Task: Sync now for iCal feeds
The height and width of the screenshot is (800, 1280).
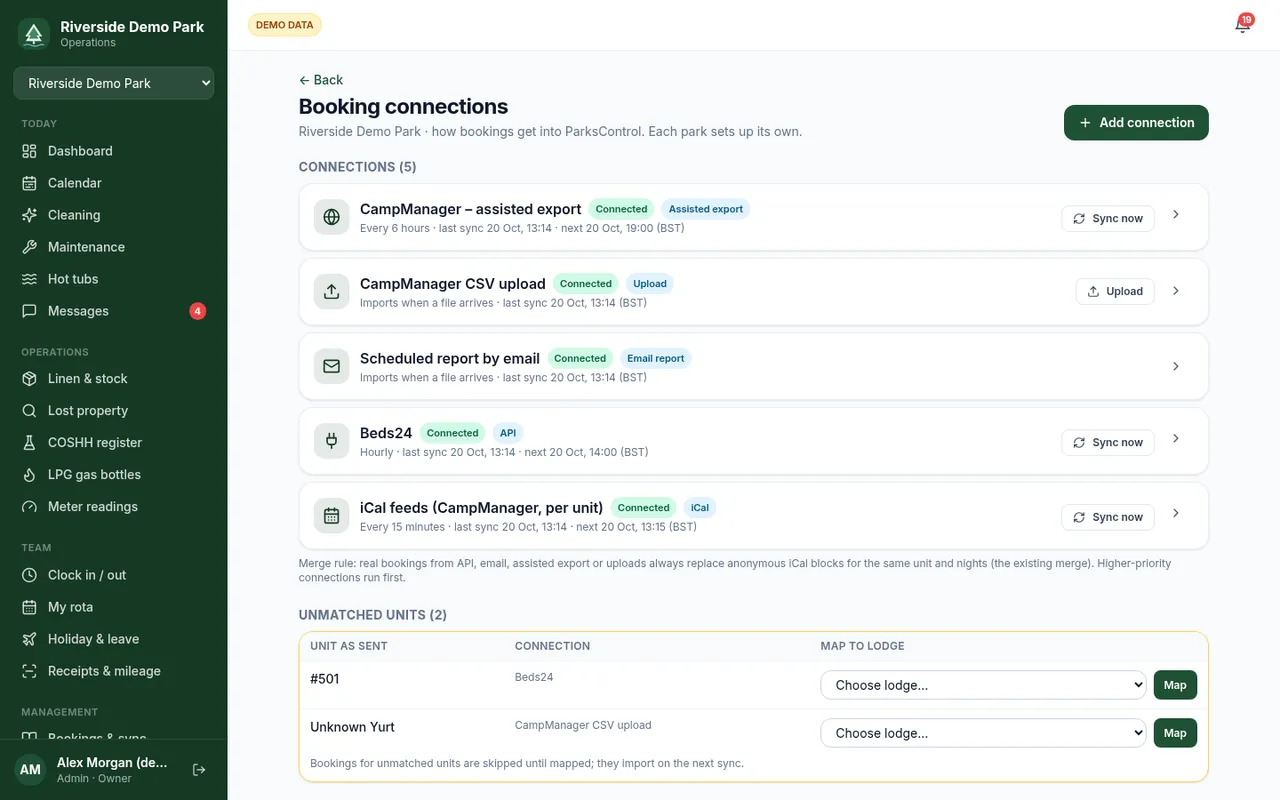Action: (1108, 517)
